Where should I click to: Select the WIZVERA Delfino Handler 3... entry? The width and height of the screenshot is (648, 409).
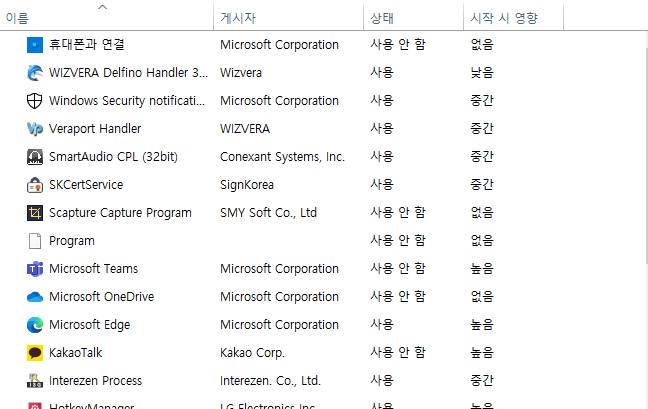click(x=128, y=73)
